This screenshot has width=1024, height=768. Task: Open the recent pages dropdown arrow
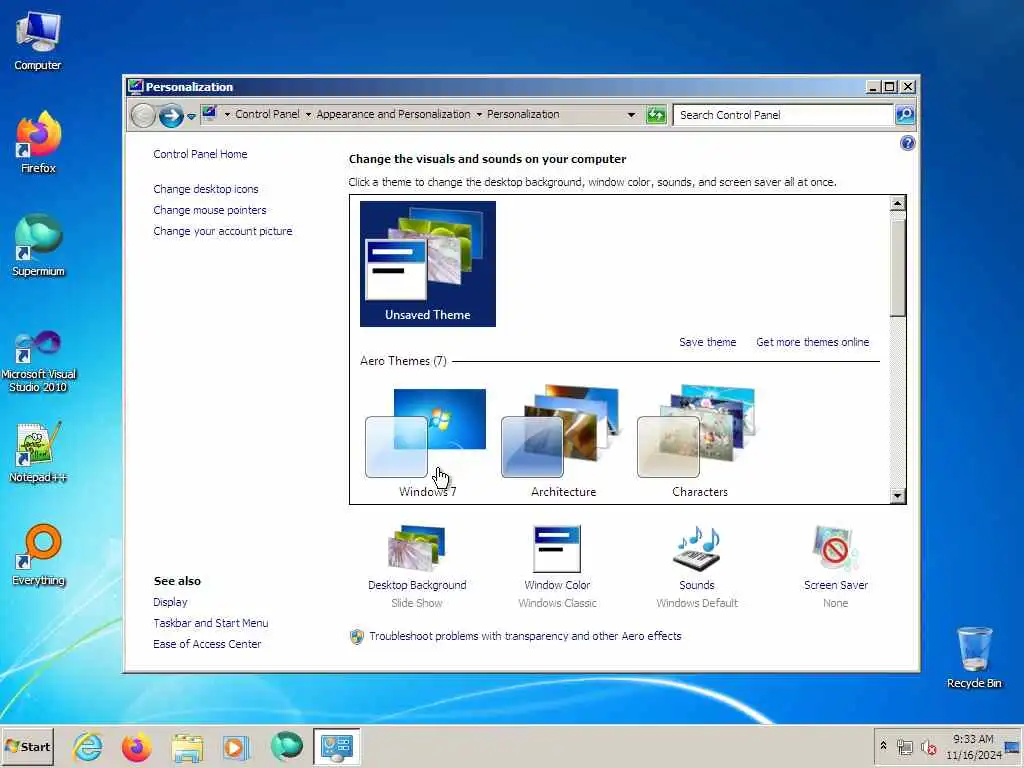pos(191,116)
